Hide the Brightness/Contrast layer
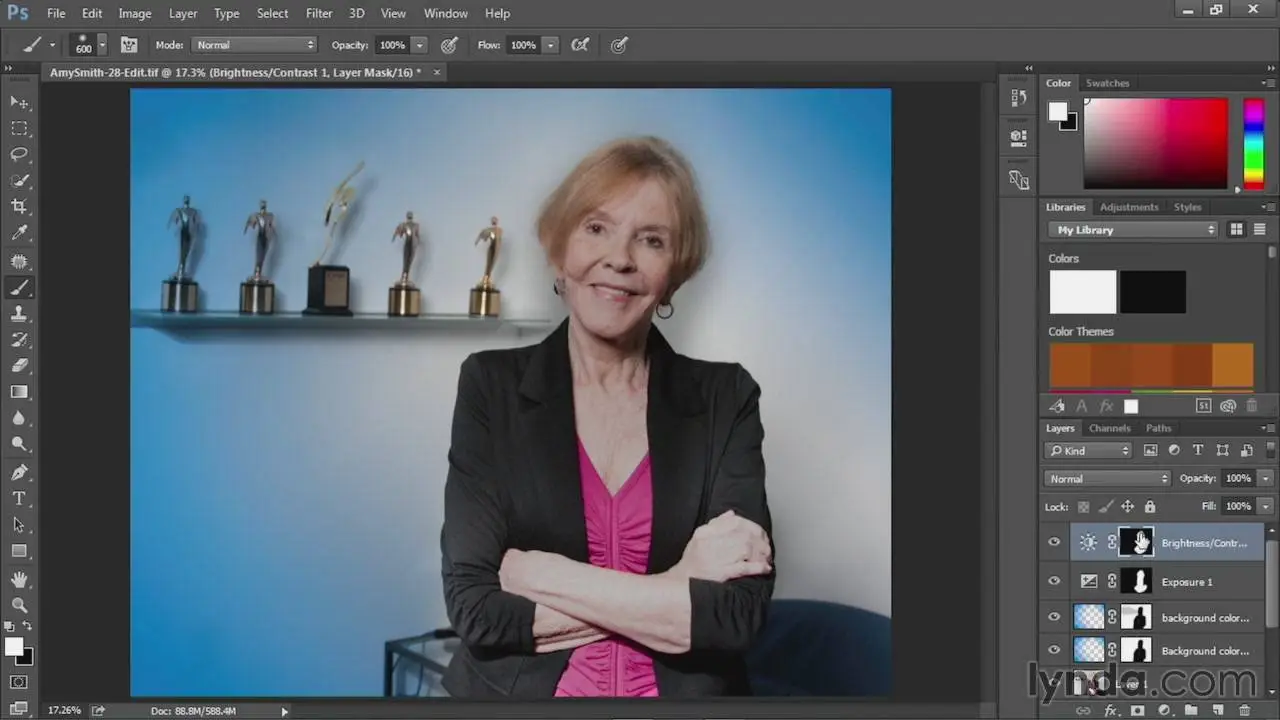 point(1054,543)
